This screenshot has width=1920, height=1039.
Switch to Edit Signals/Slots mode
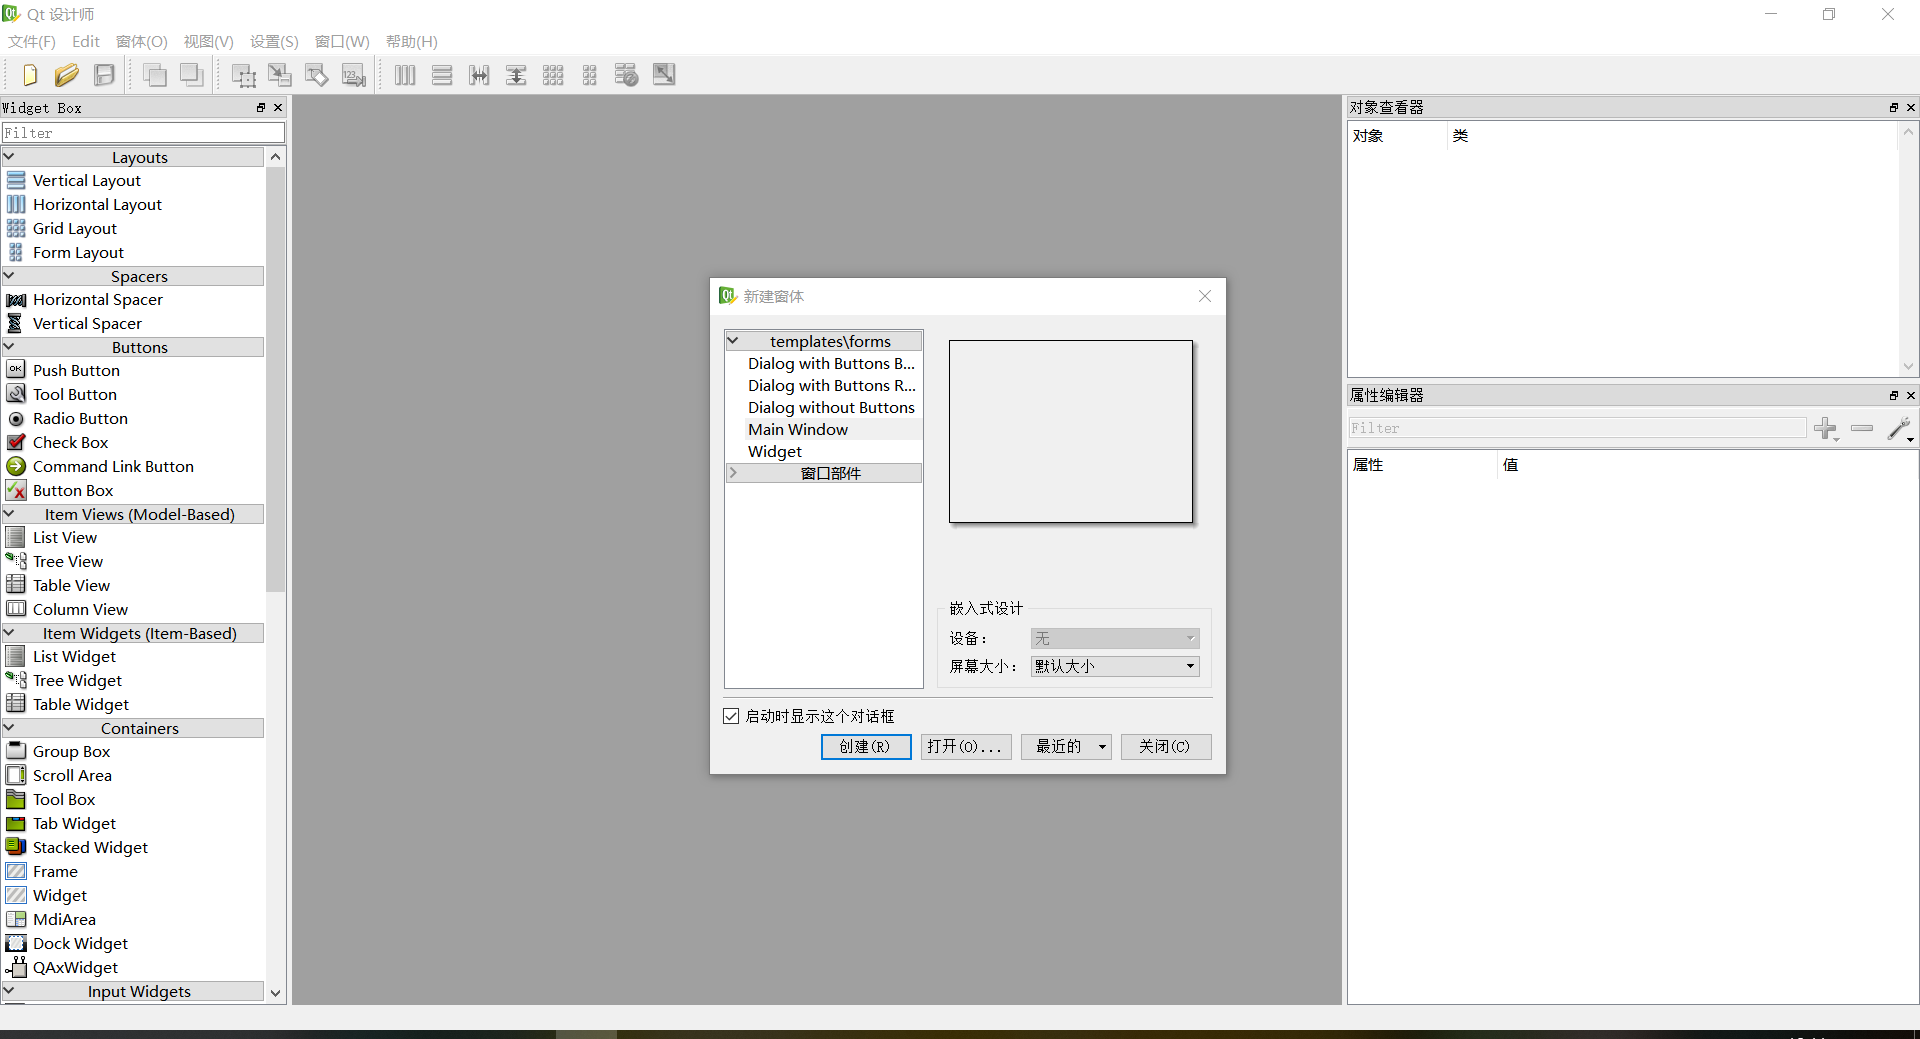point(280,74)
